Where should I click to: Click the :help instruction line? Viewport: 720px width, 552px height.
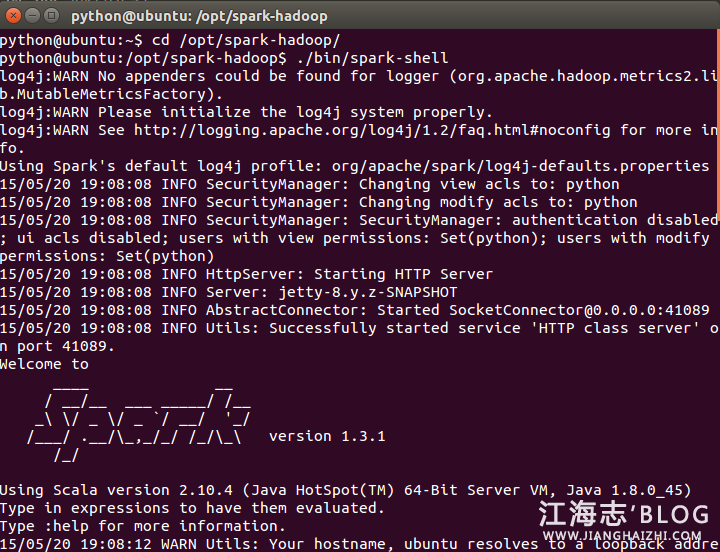143,526
